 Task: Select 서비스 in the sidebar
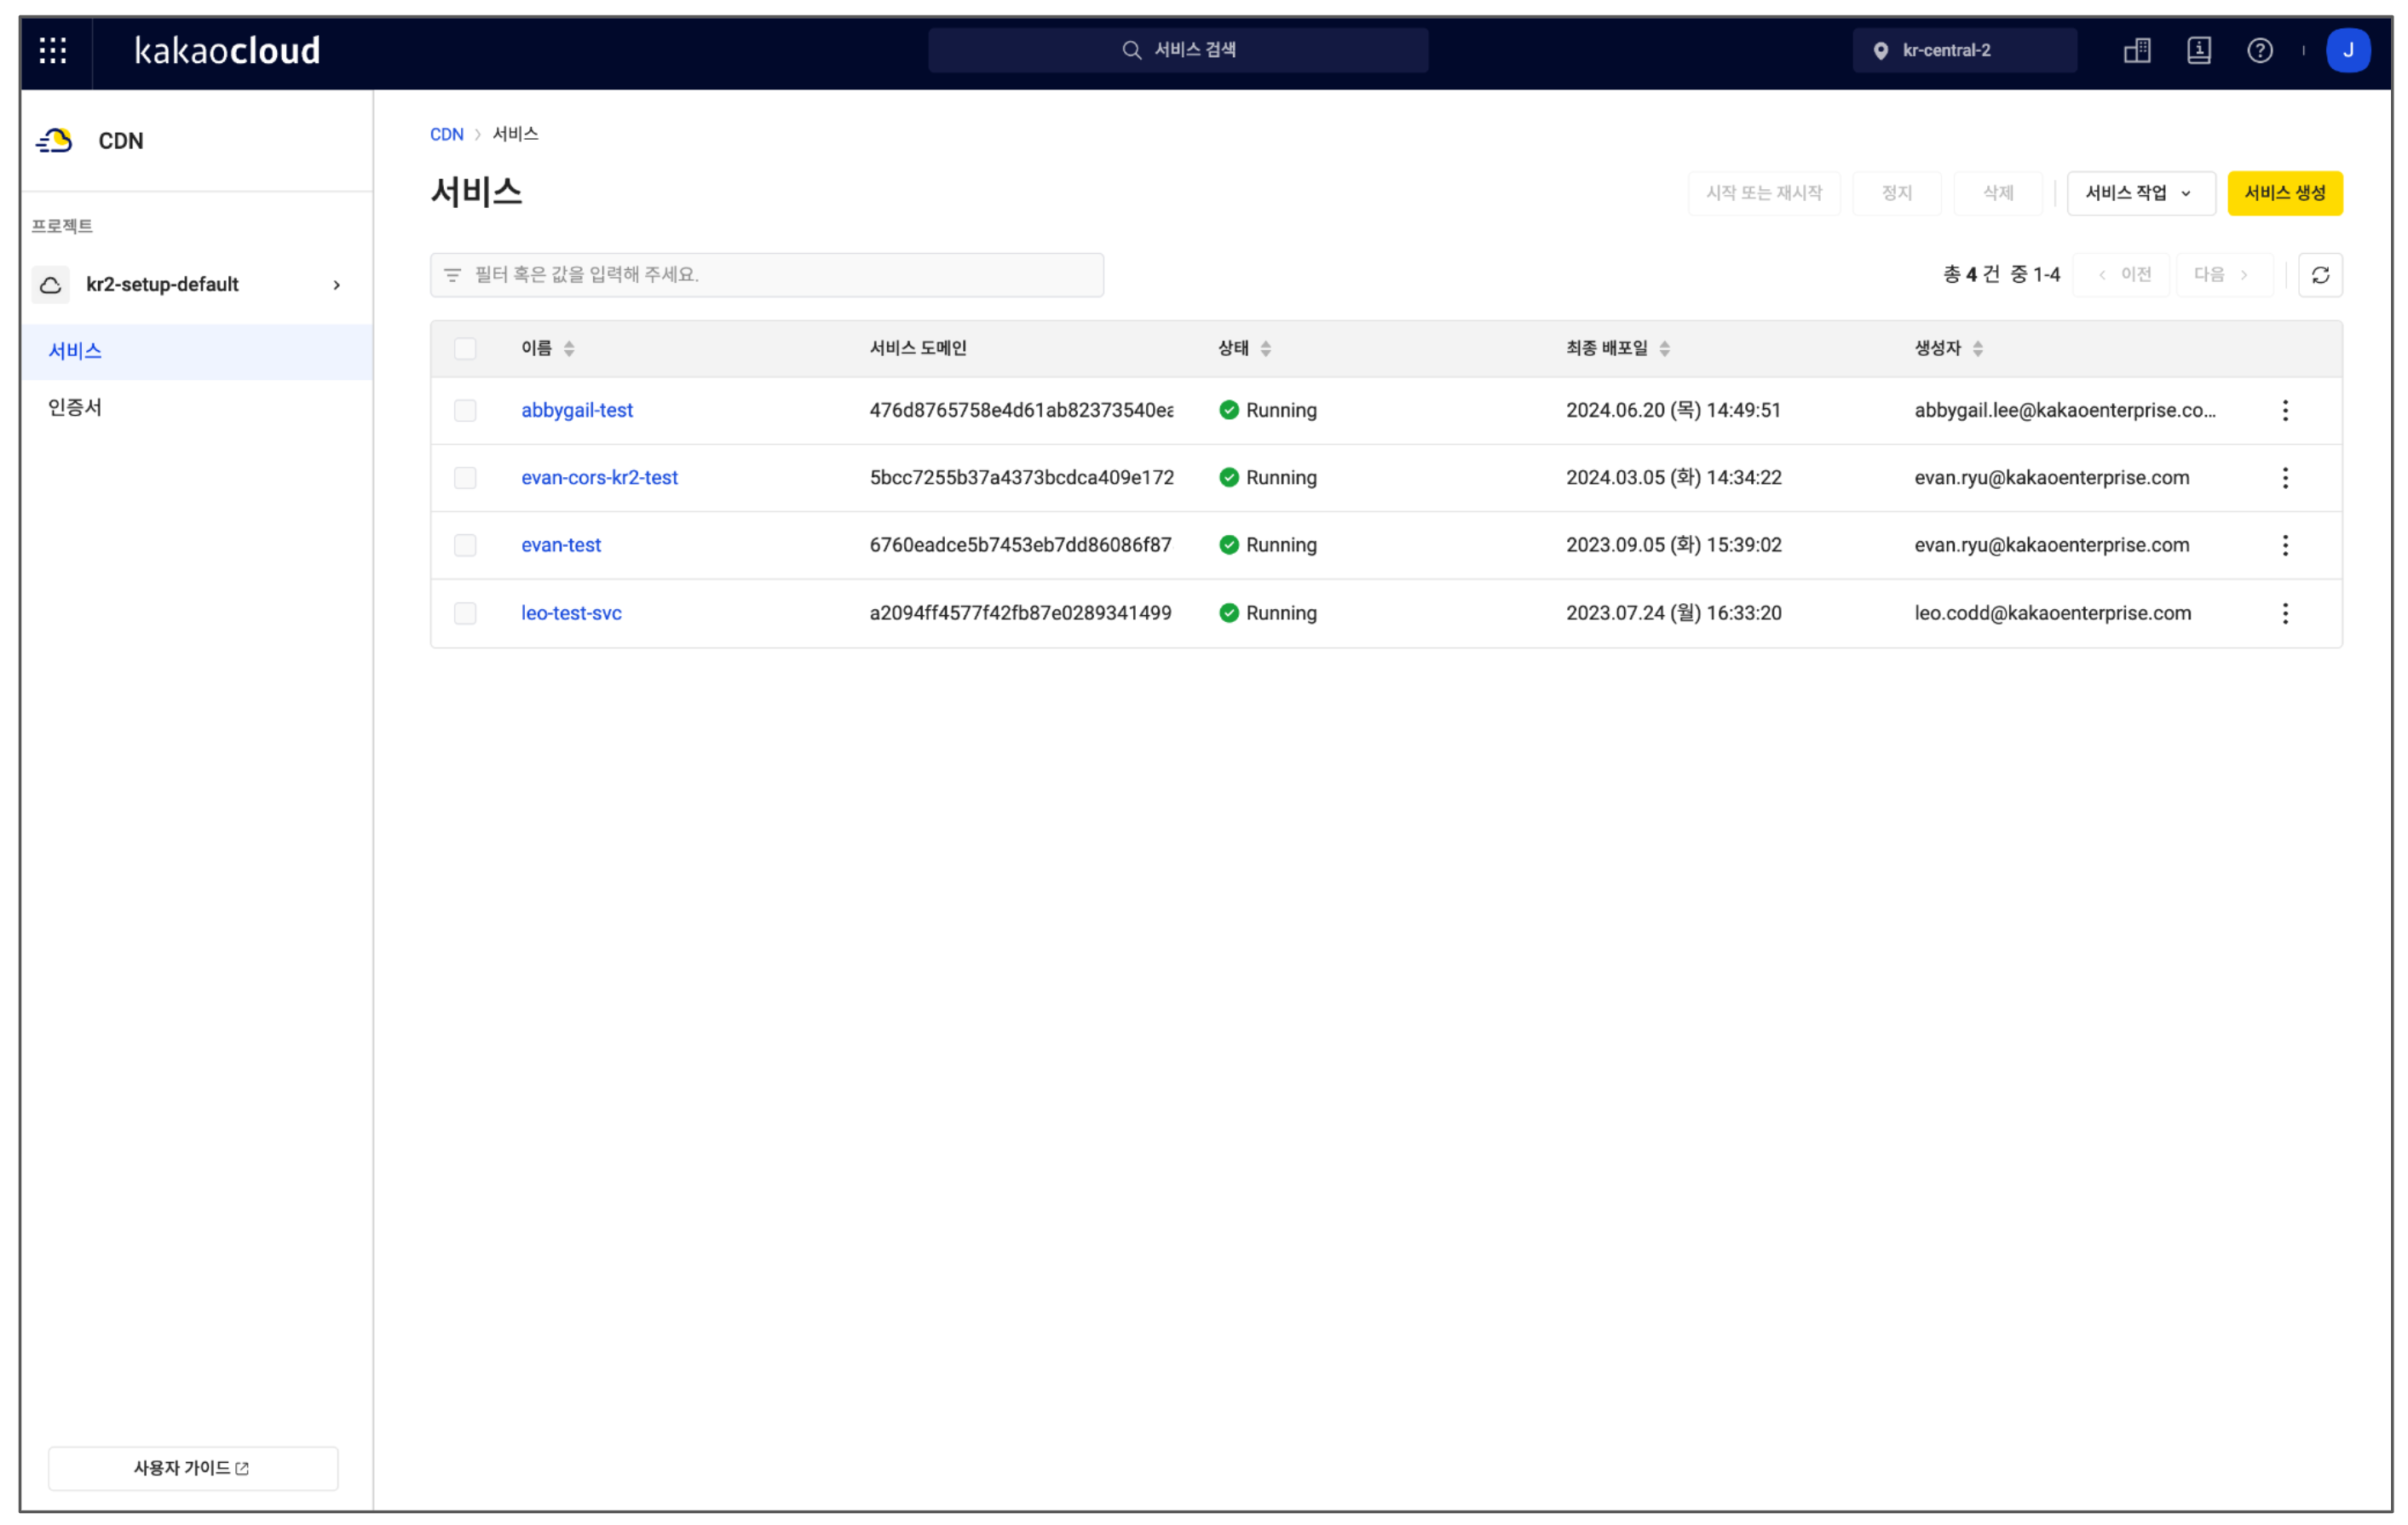(197, 351)
